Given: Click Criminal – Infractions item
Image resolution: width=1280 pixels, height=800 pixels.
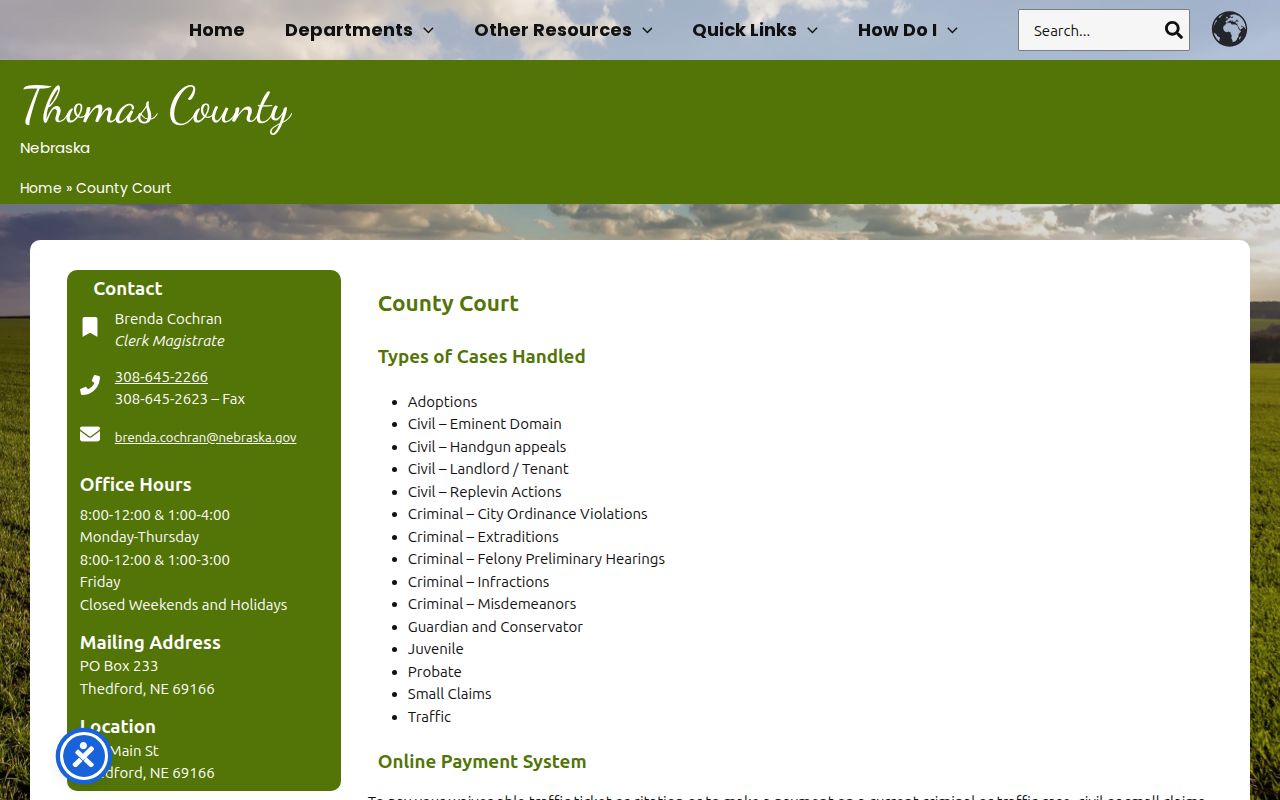Looking at the screenshot, I should pyautogui.click(x=478, y=582).
